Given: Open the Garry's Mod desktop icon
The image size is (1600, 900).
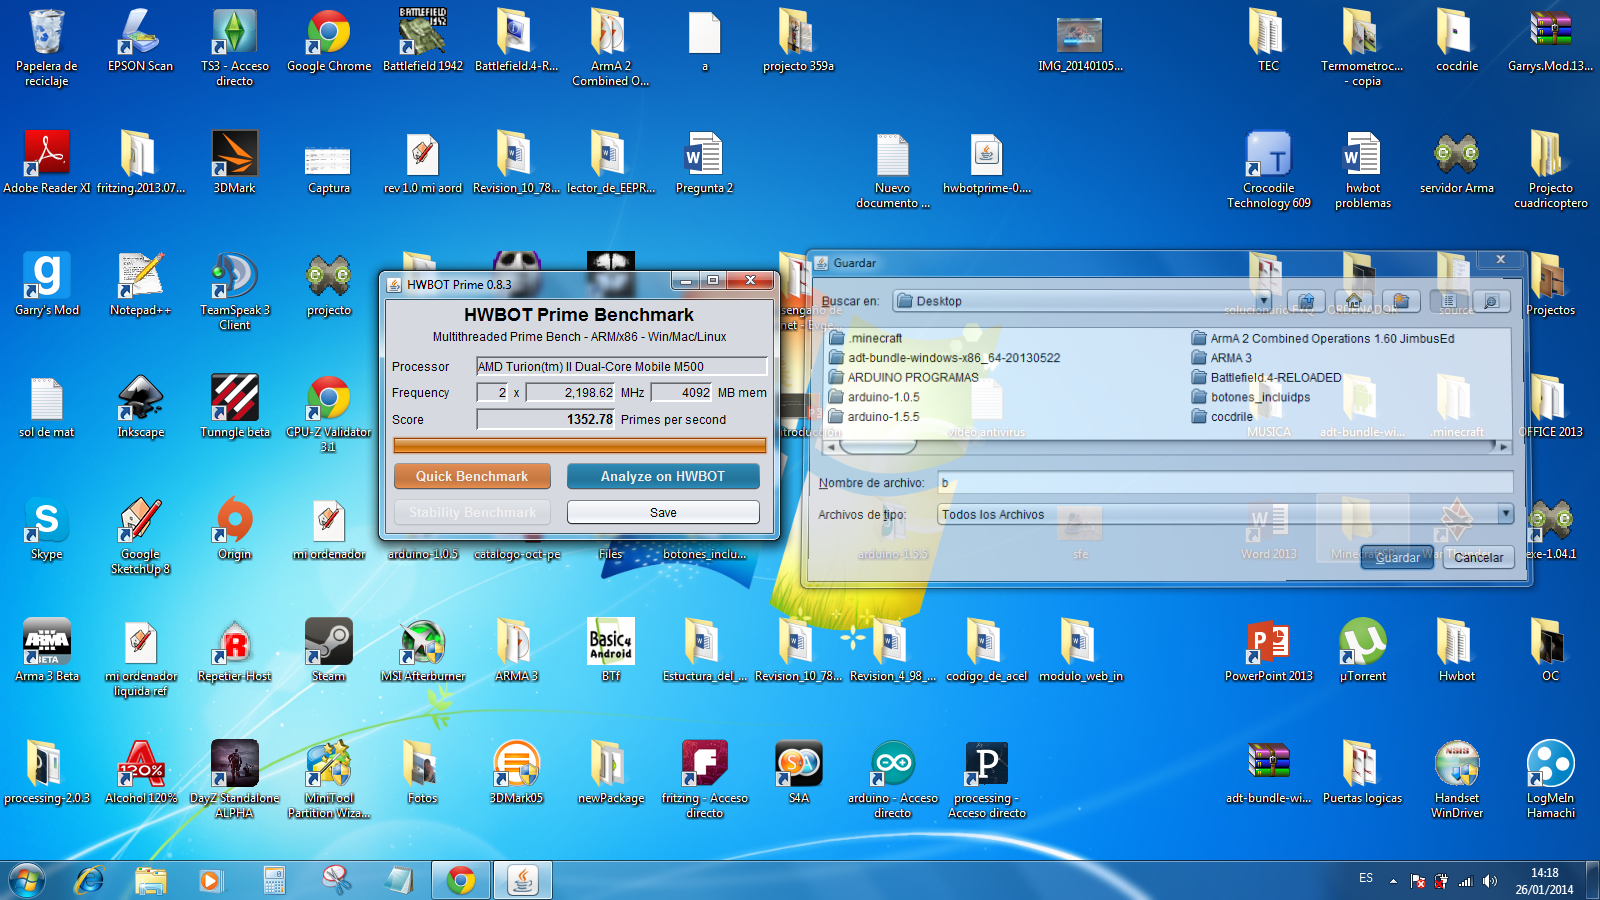Looking at the screenshot, I should [x=47, y=285].
